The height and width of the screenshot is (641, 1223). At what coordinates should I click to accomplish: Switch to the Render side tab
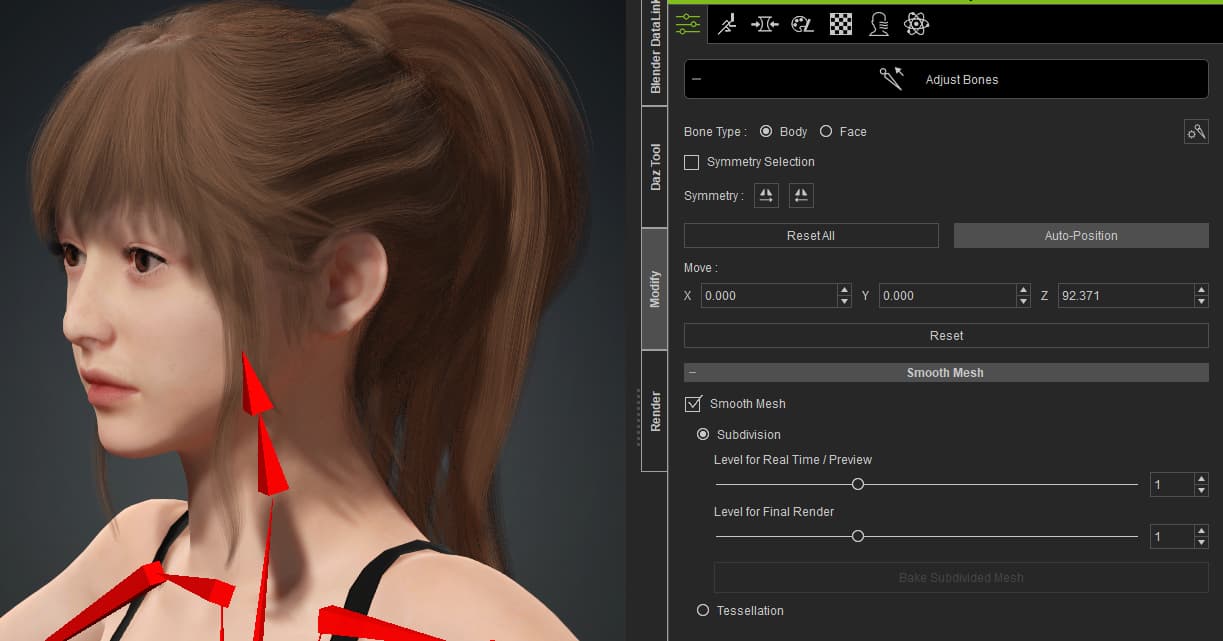(x=655, y=411)
